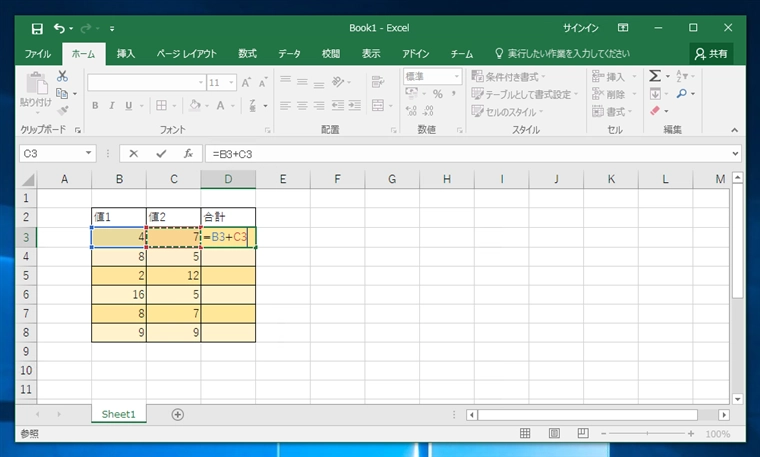This screenshot has width=760, height=457.
Task: Open the font size dropdown showing 11
Action: (231, 83)
